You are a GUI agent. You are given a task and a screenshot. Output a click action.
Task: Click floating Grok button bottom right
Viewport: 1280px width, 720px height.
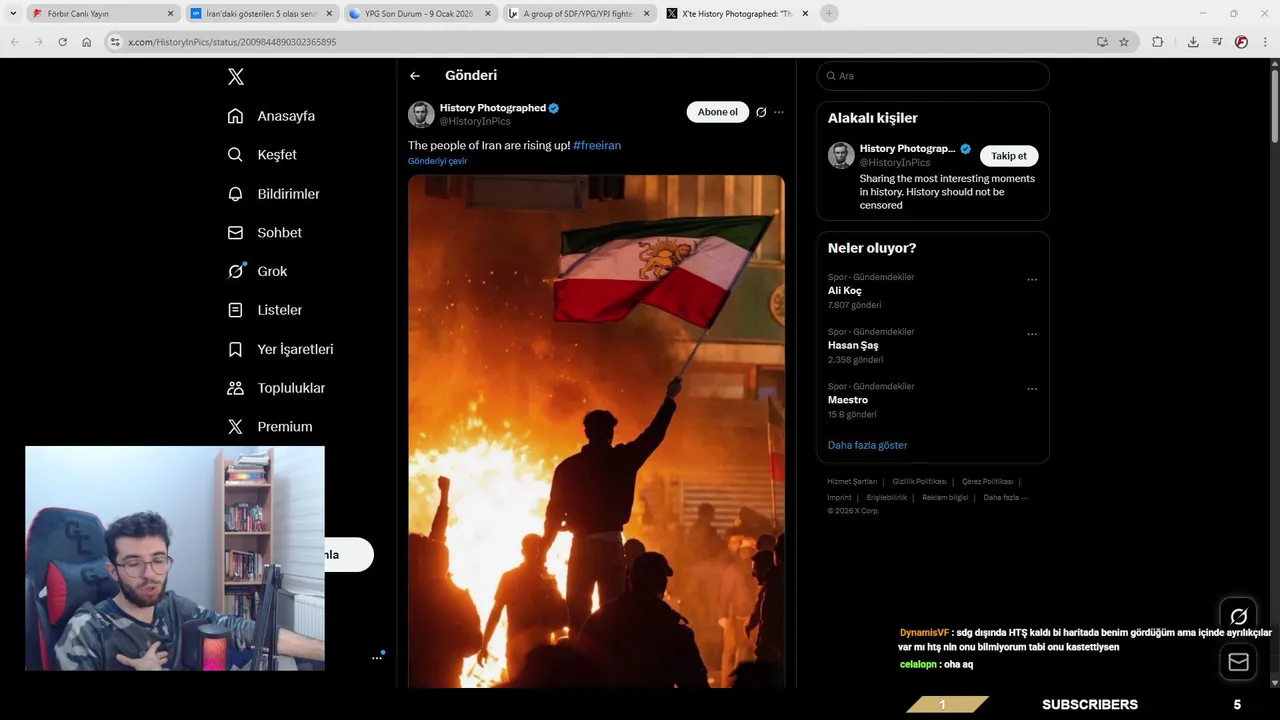point(1238,616)
